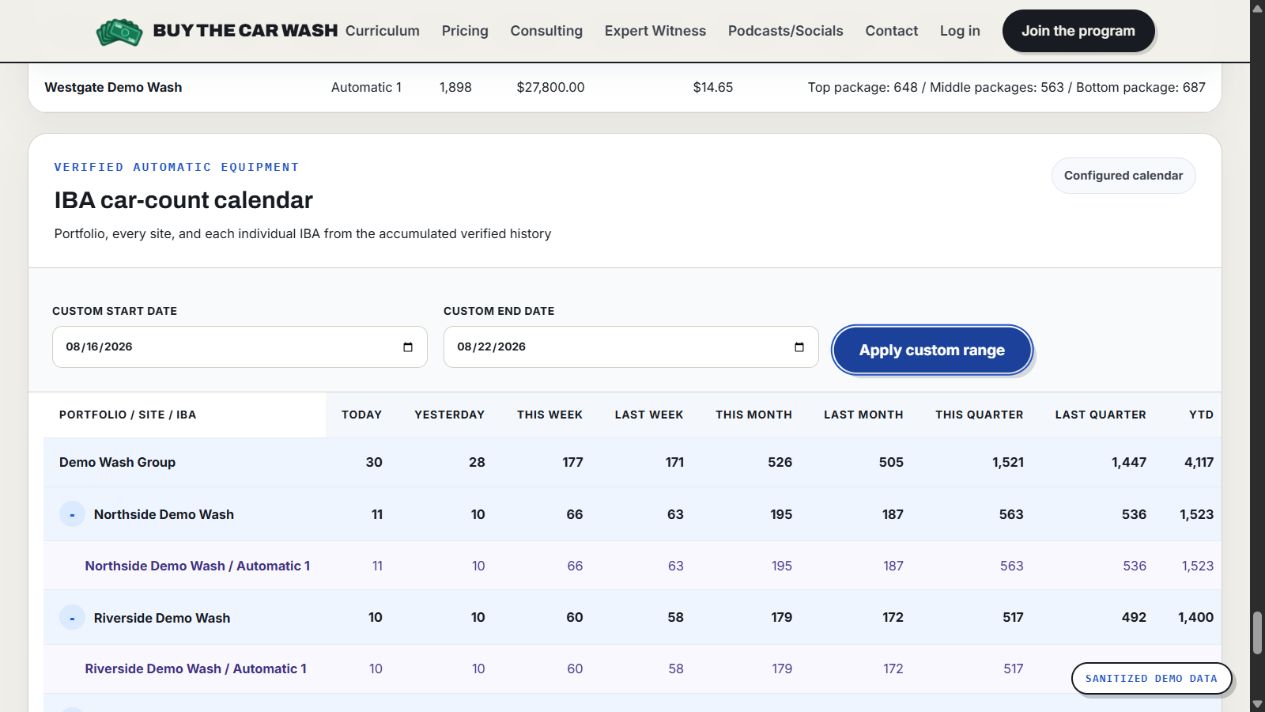Open the Curriculum menu item

[x=382, y=31]
